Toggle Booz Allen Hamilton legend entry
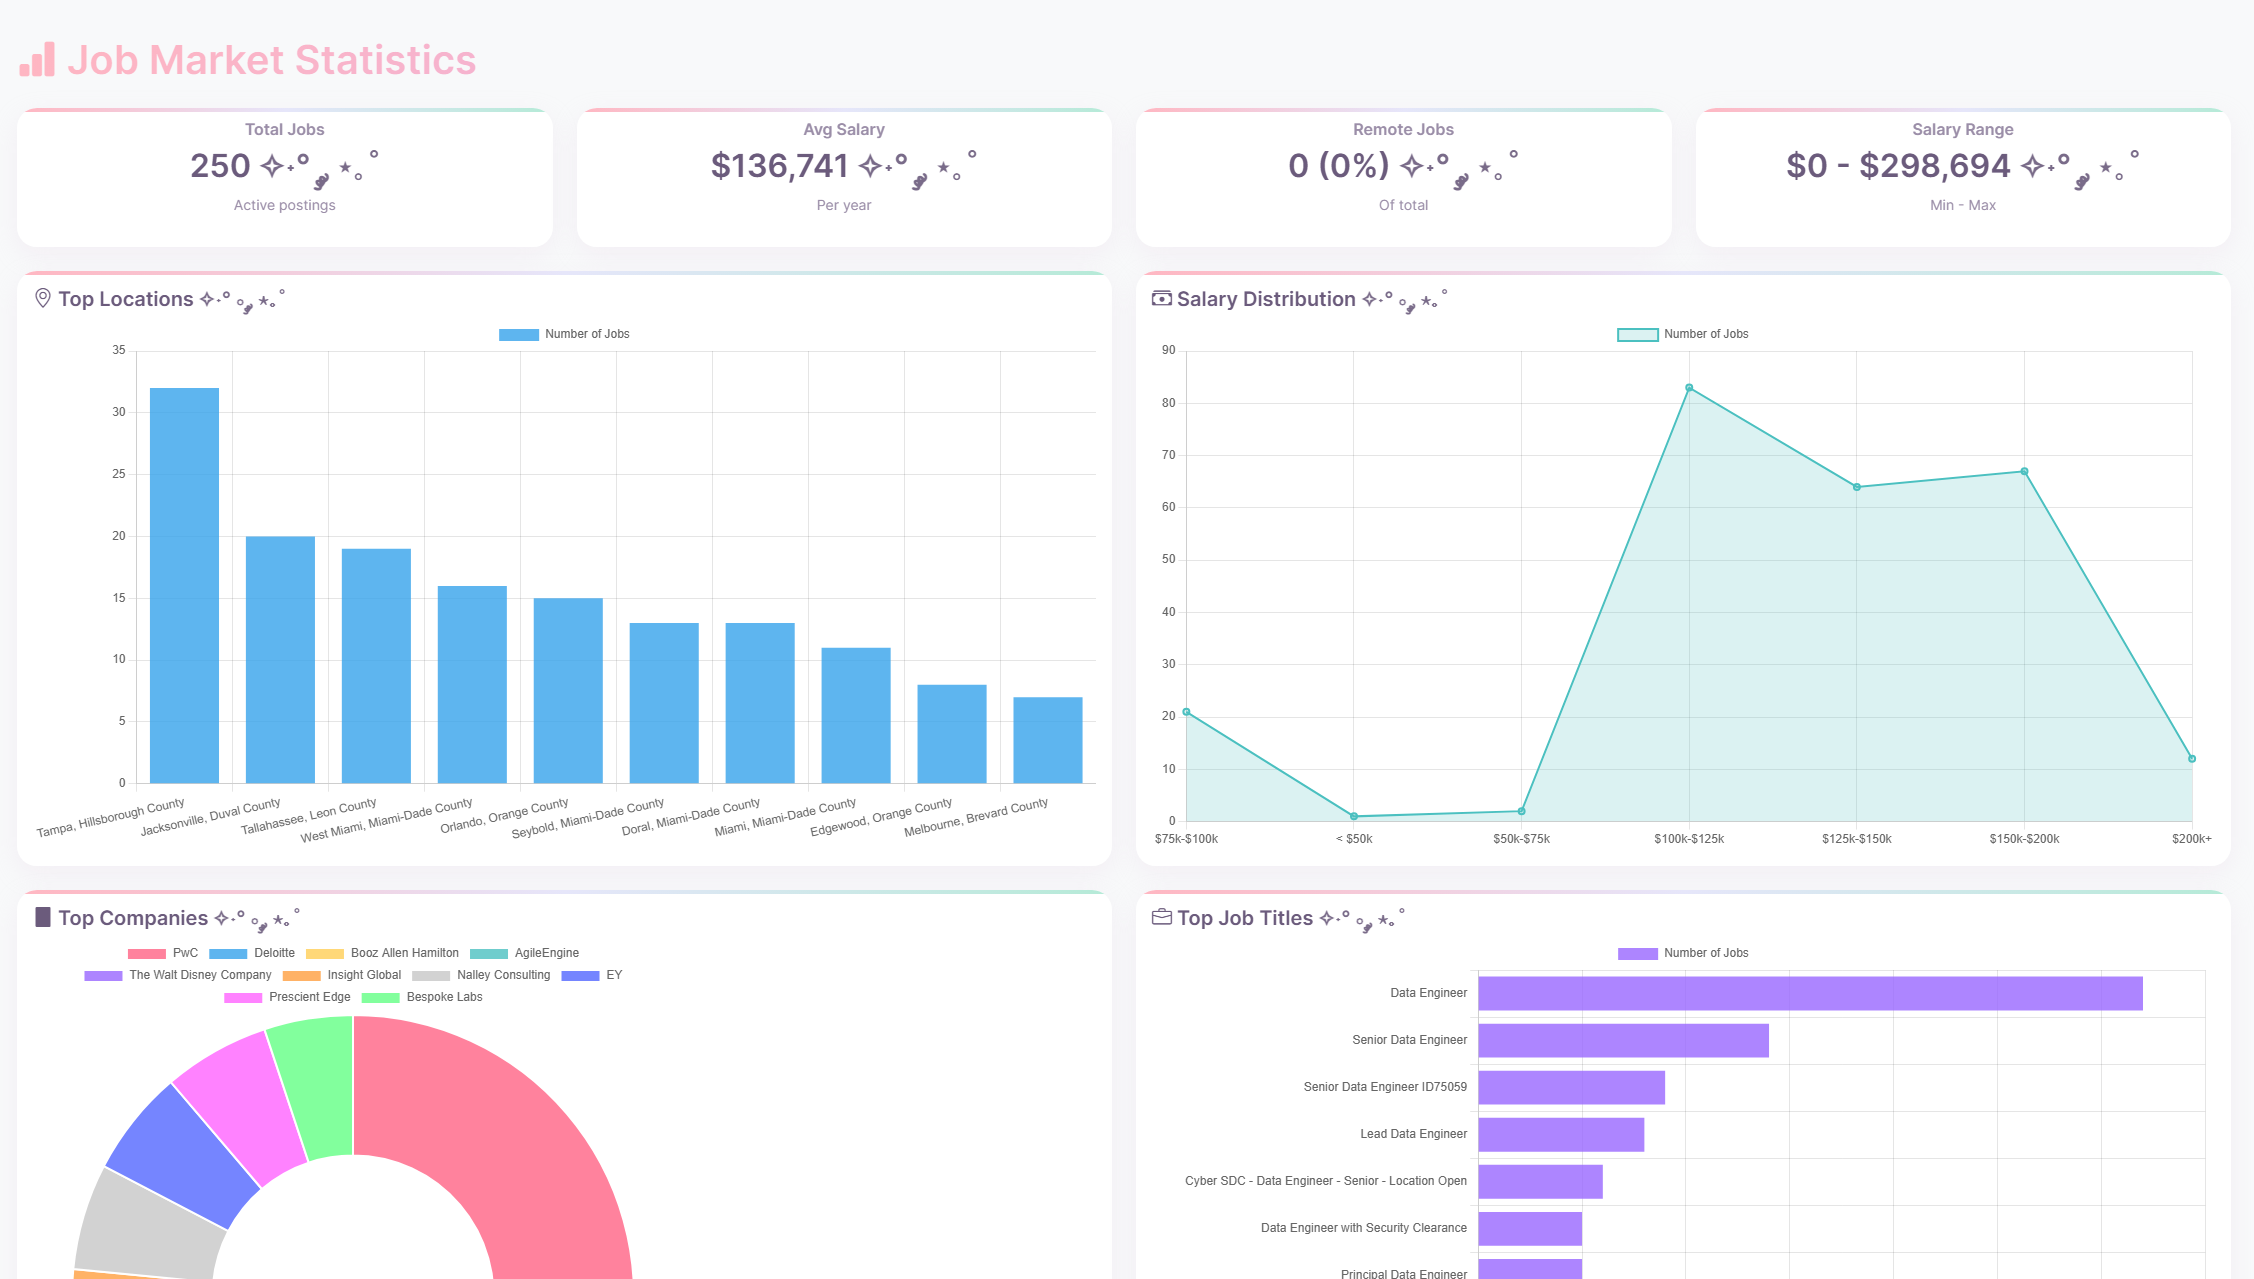2254x1279 pixels. click(x=382, y=953)
